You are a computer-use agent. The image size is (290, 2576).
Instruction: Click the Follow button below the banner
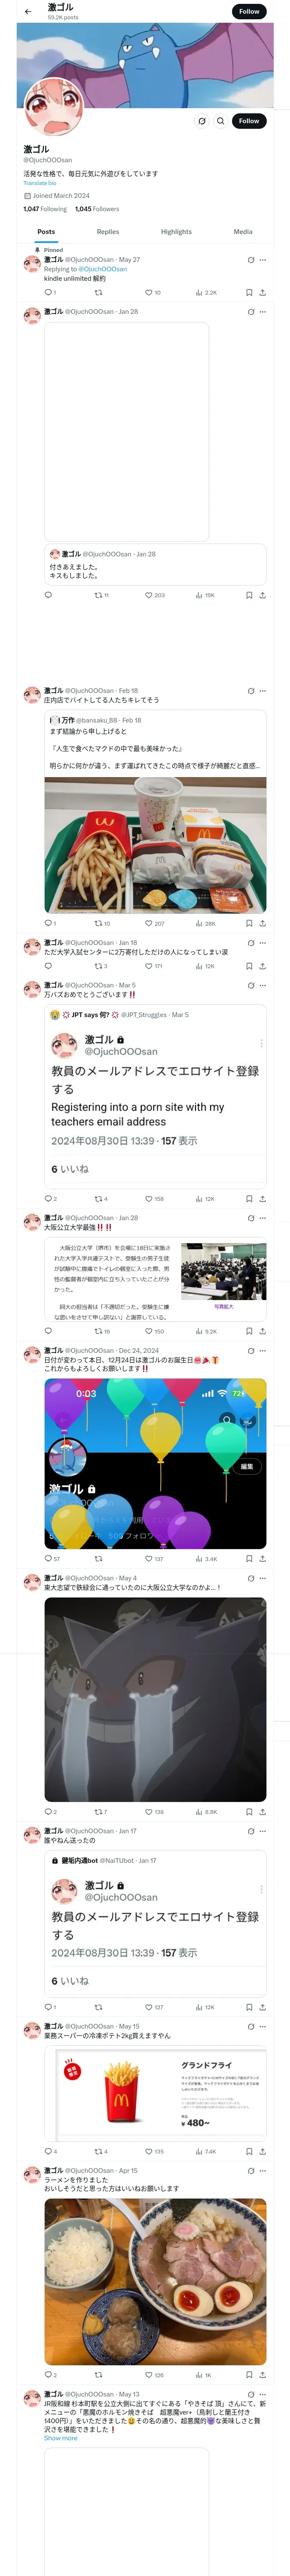pos(249,121)
